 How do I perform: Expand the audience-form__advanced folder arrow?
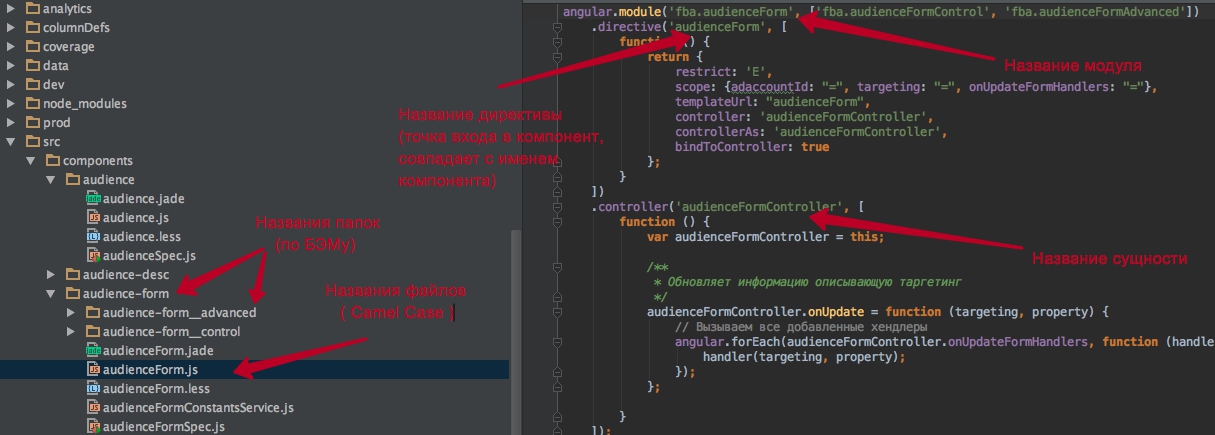(x=71, y=312)
